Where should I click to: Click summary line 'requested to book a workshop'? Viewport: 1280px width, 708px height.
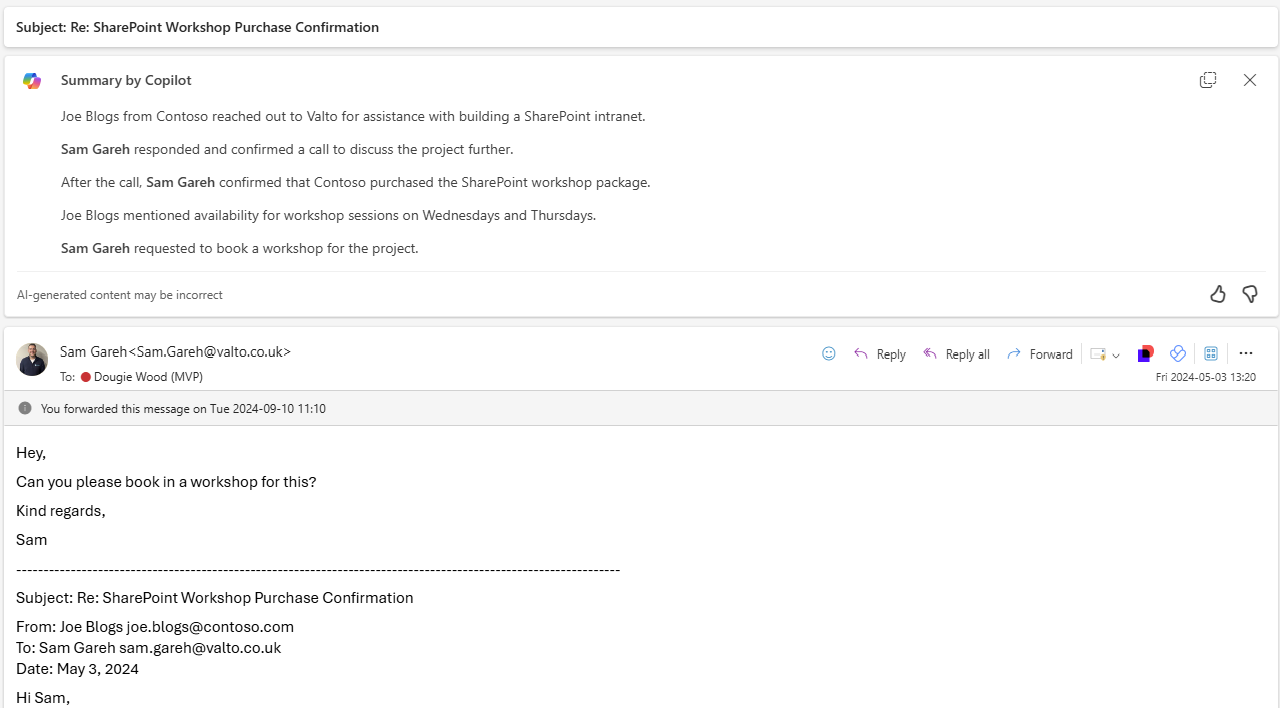point(239,248)
